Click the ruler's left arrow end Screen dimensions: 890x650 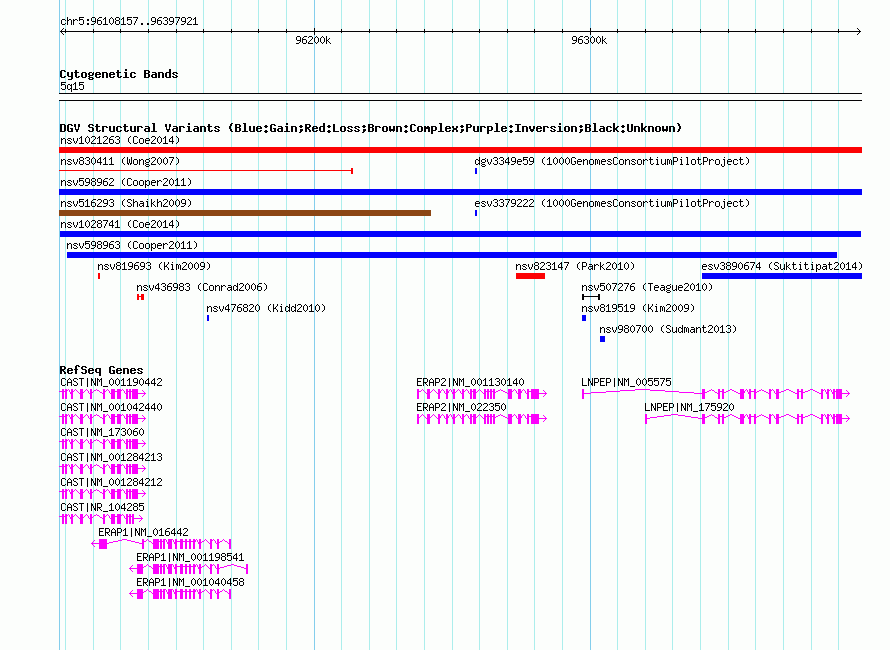tap(63, 31)
